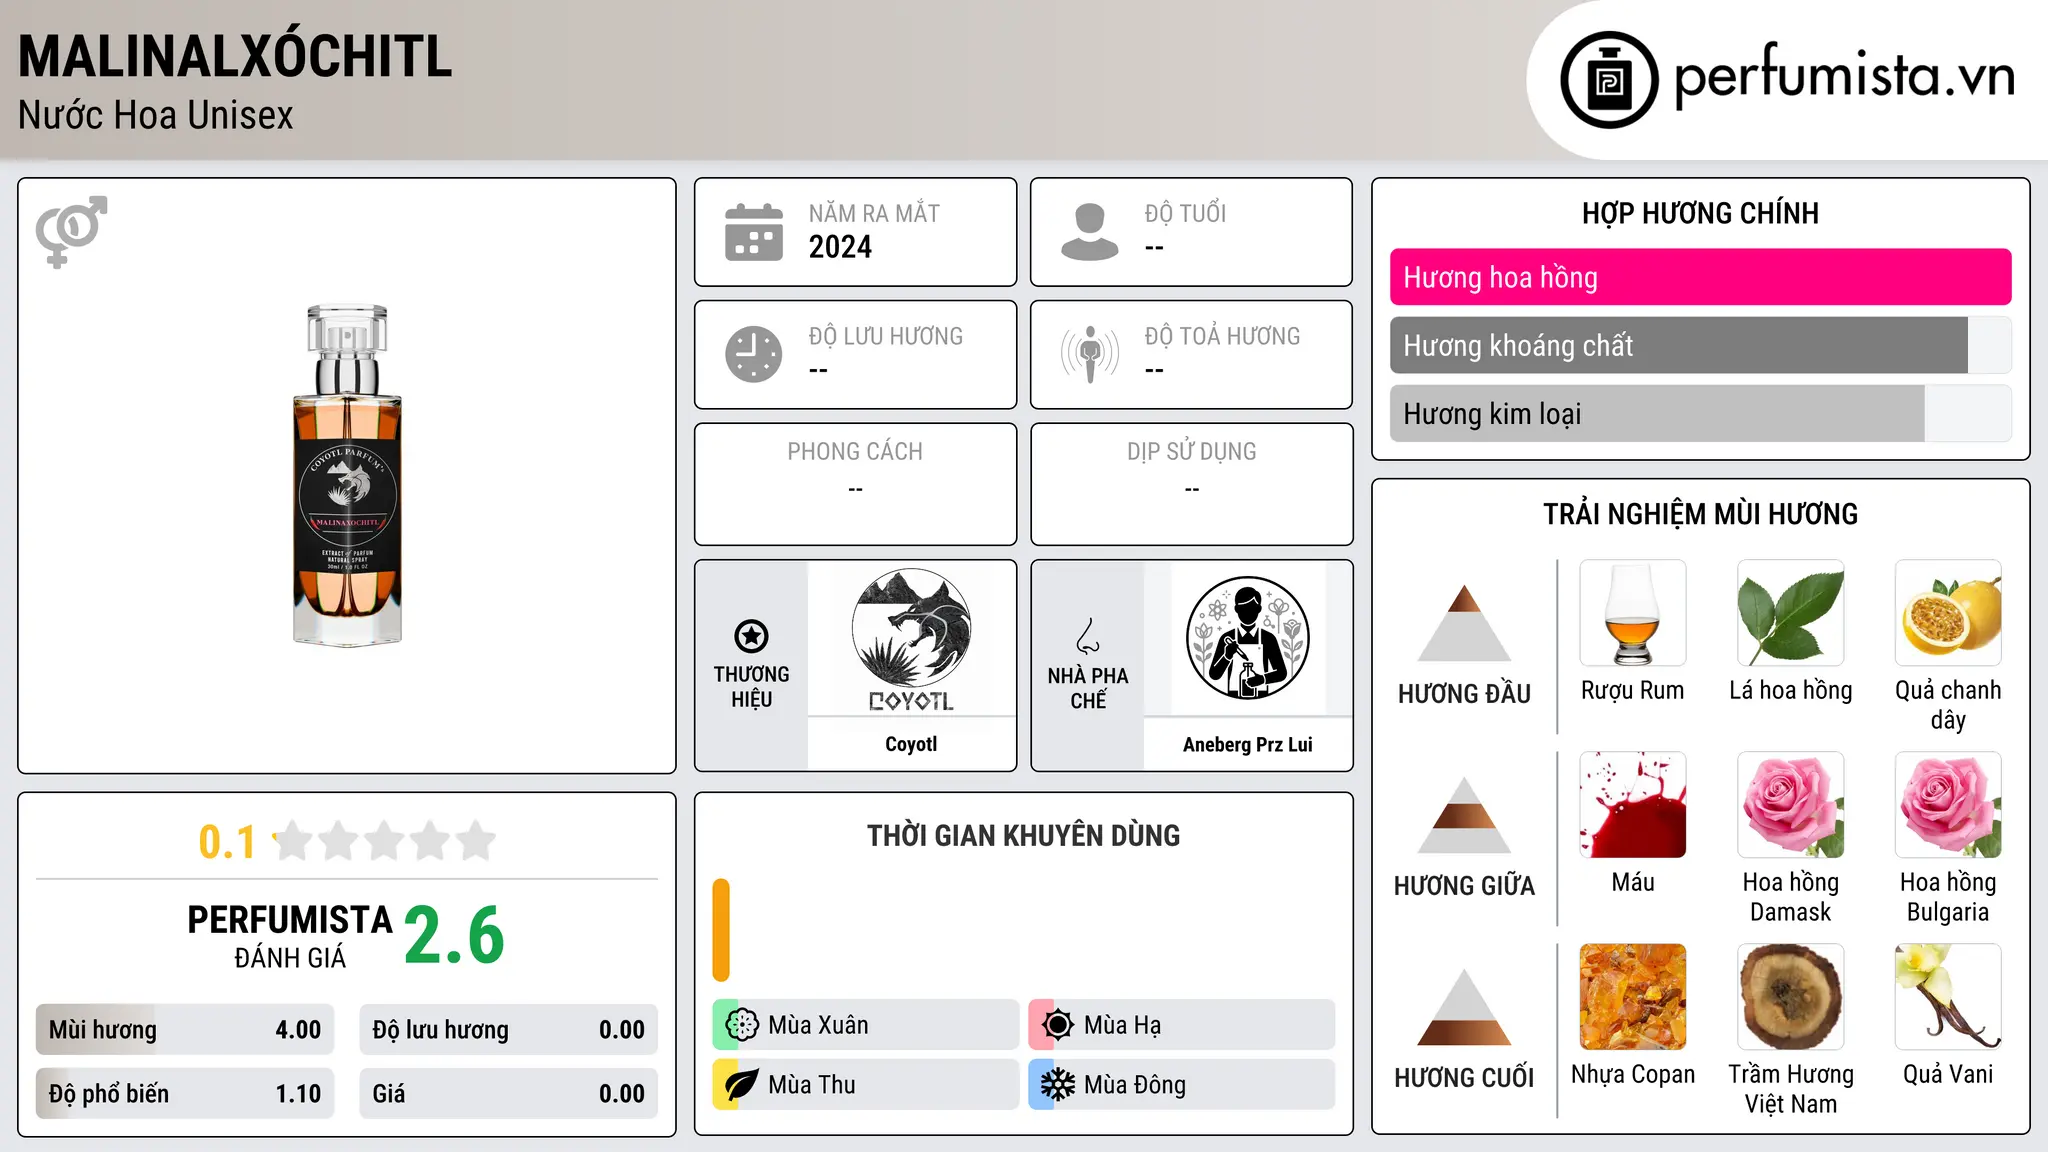
Task: Click the Độ phổ biến 1.10 score bar
Action: (x=185, y=1094)
